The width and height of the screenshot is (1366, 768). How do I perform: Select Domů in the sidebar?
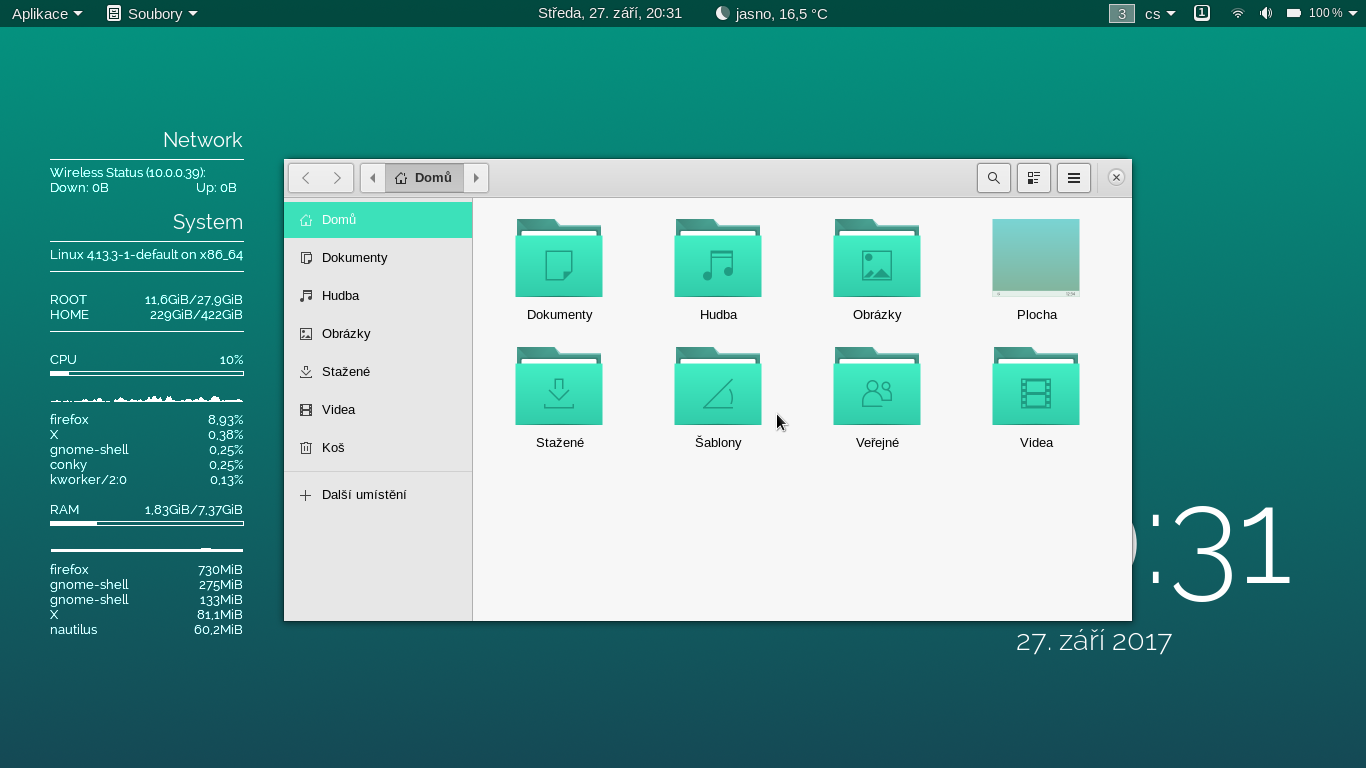pos(378,220)
